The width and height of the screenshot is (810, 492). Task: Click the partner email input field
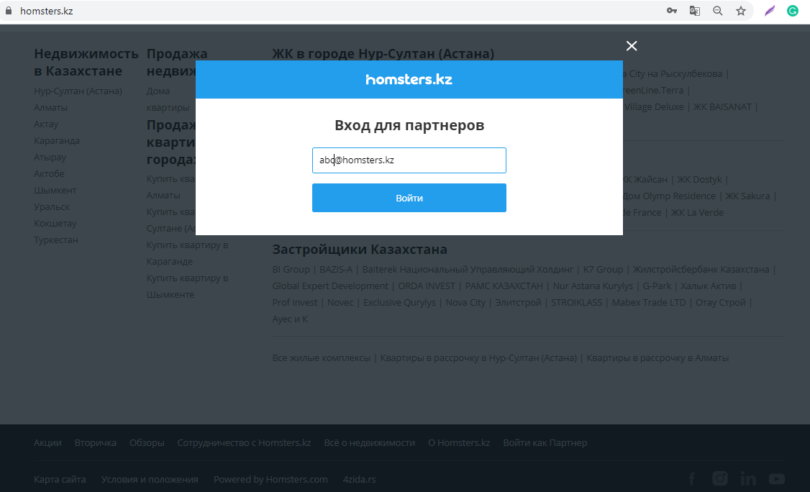[408, 160]
